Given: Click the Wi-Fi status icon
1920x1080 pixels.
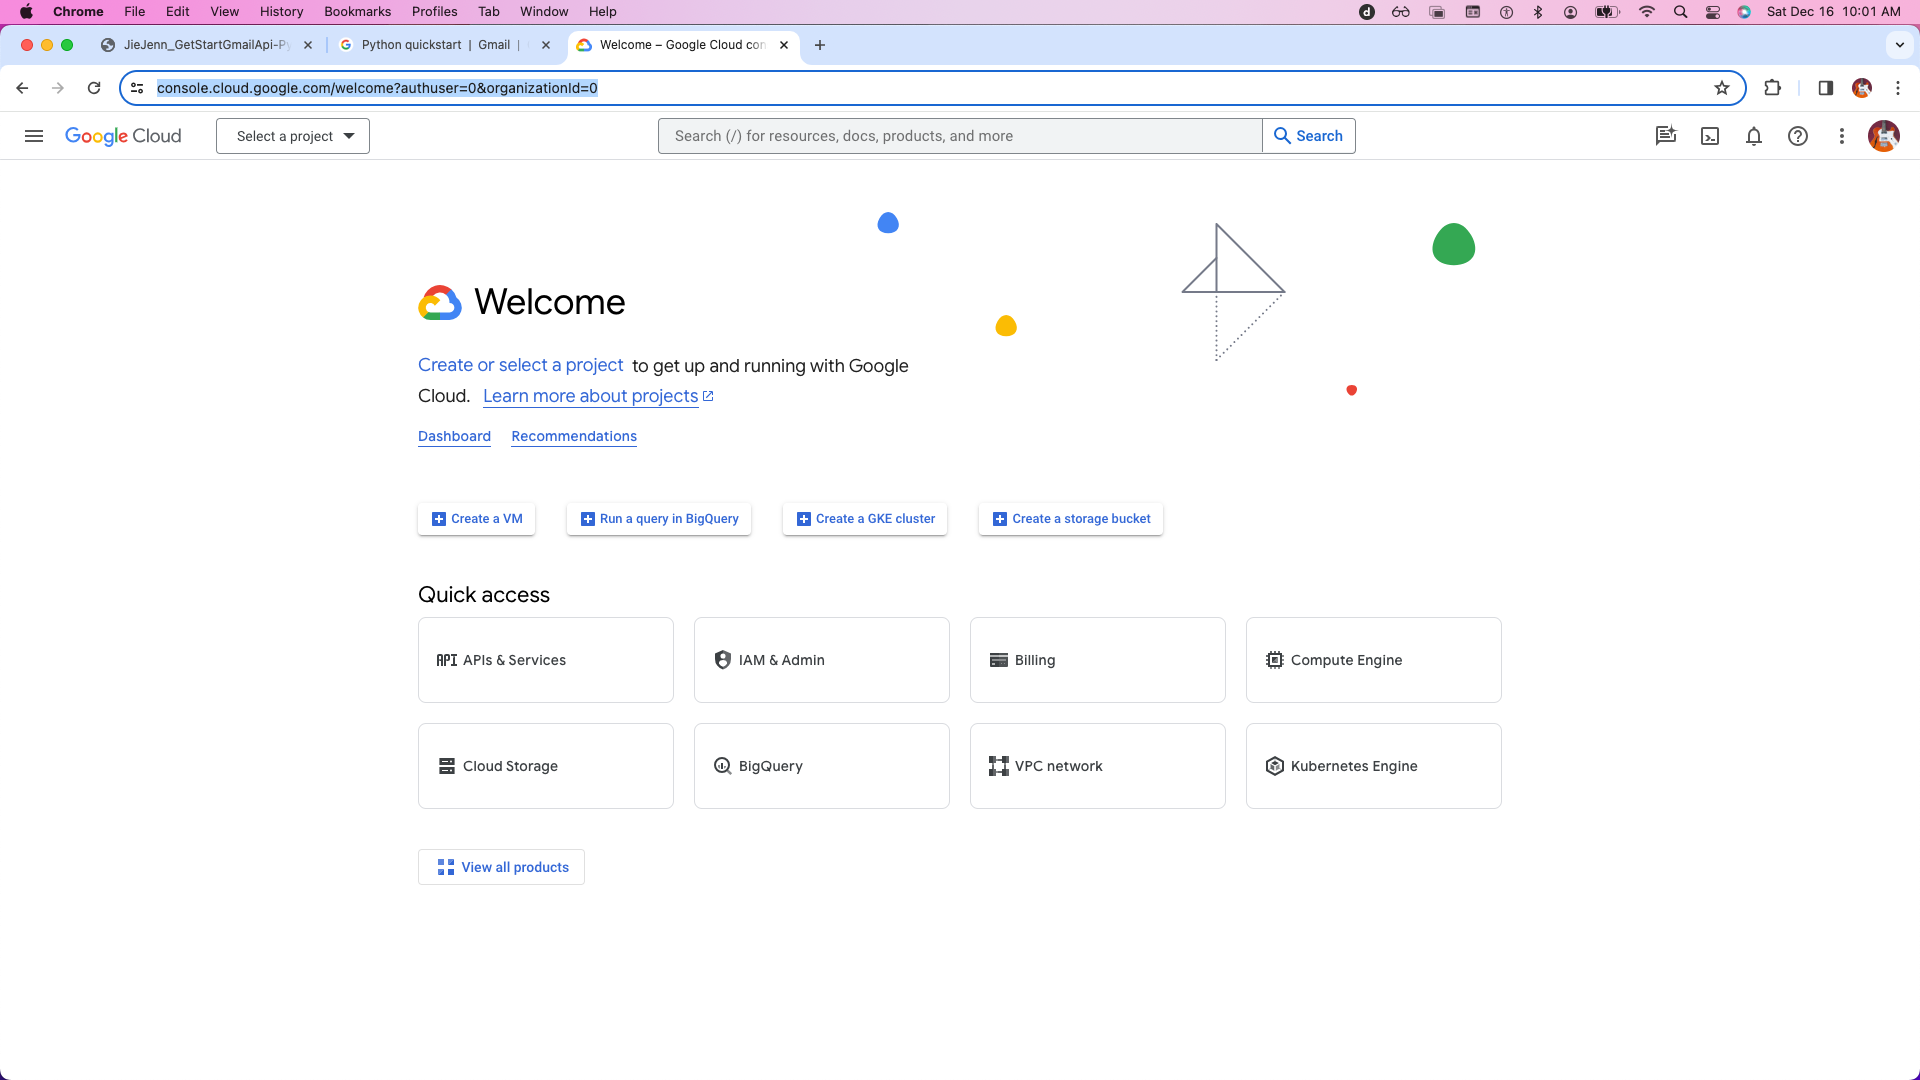Looking at the screenshot, I should pos(1647,12).
